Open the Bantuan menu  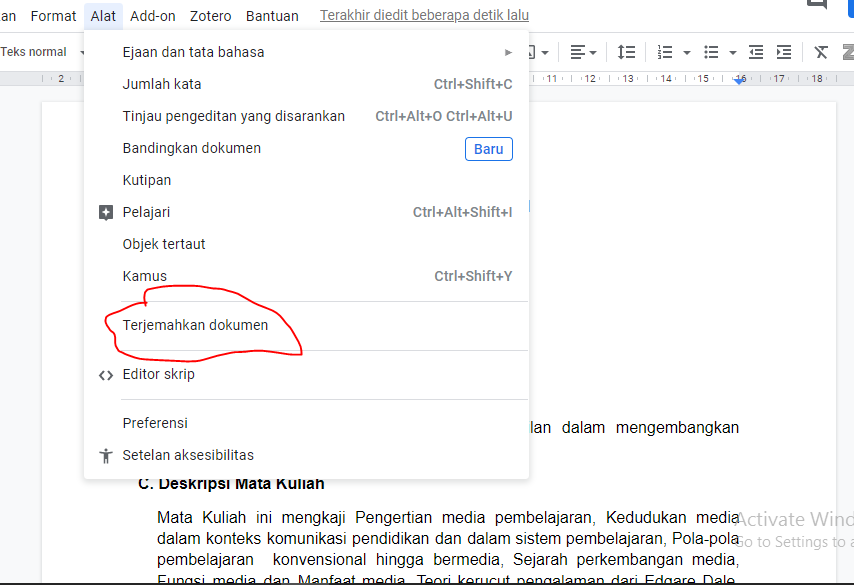click(272, 16)
